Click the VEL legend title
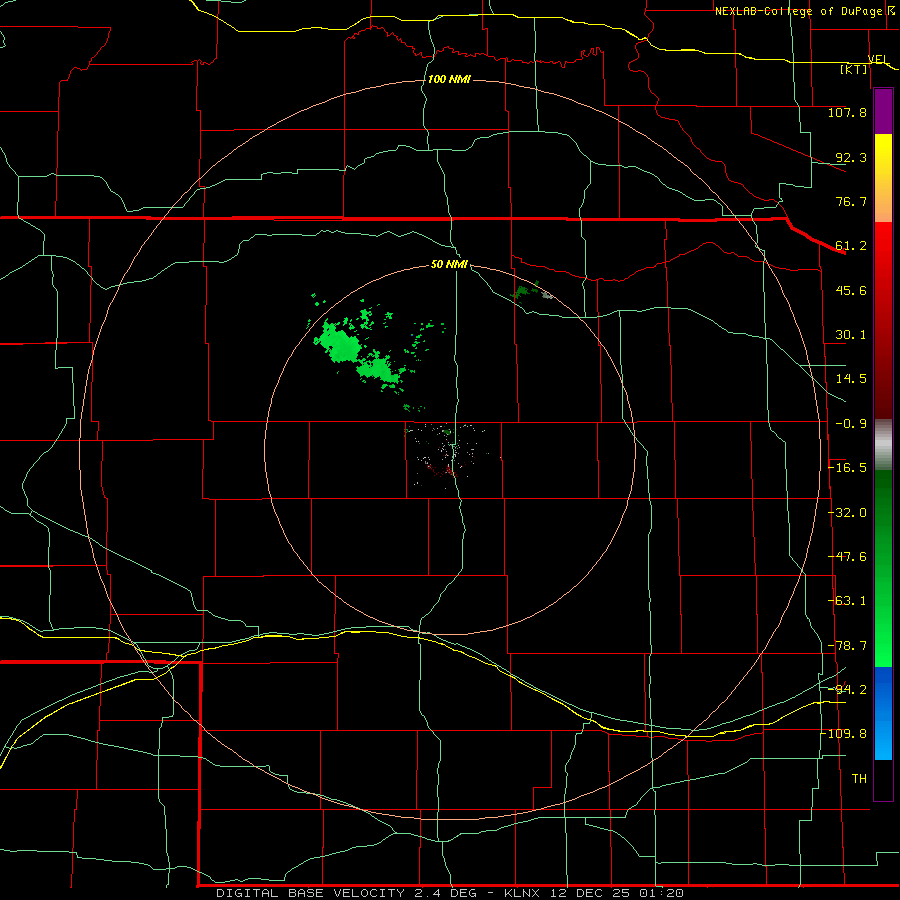 878,59
